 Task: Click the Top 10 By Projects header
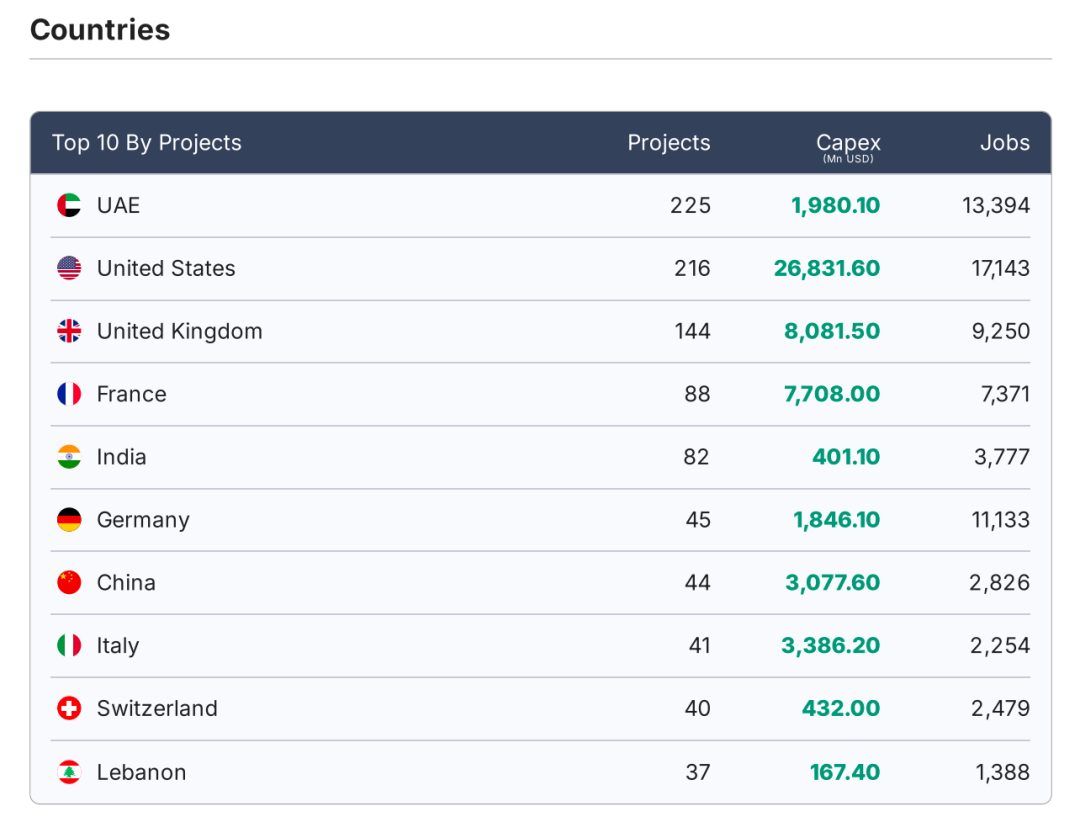[147, 143]
